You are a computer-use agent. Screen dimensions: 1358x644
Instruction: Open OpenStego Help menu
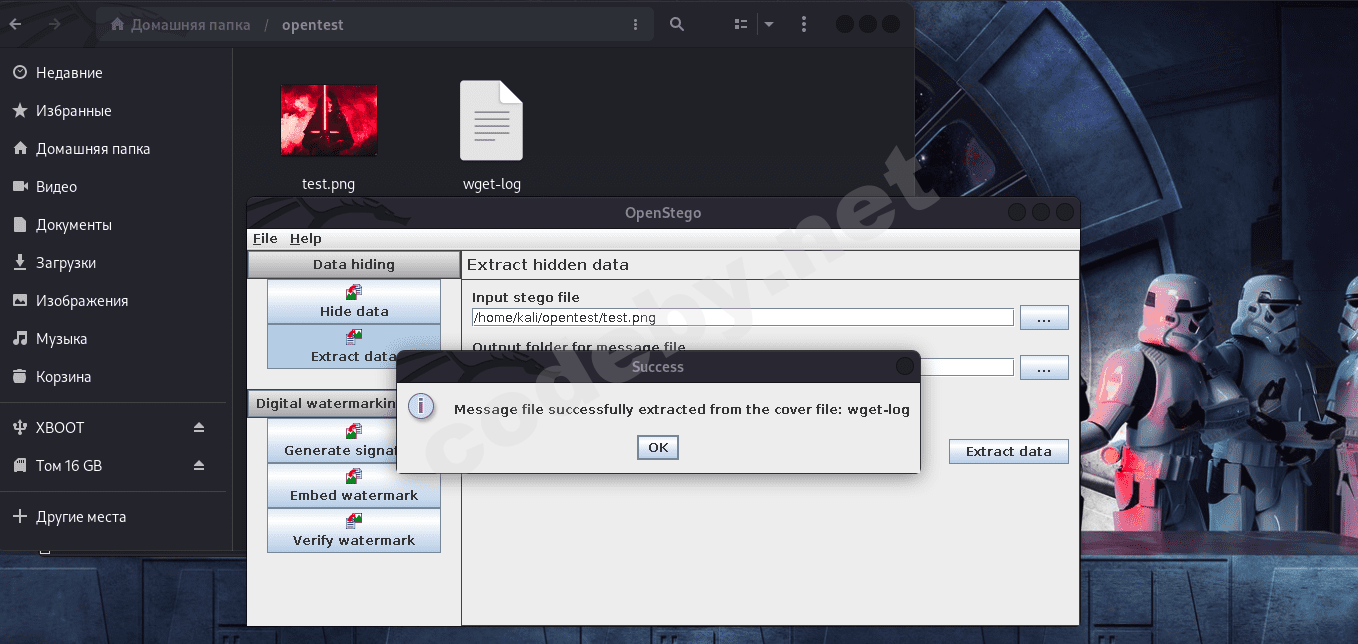[x=306, y=239]
